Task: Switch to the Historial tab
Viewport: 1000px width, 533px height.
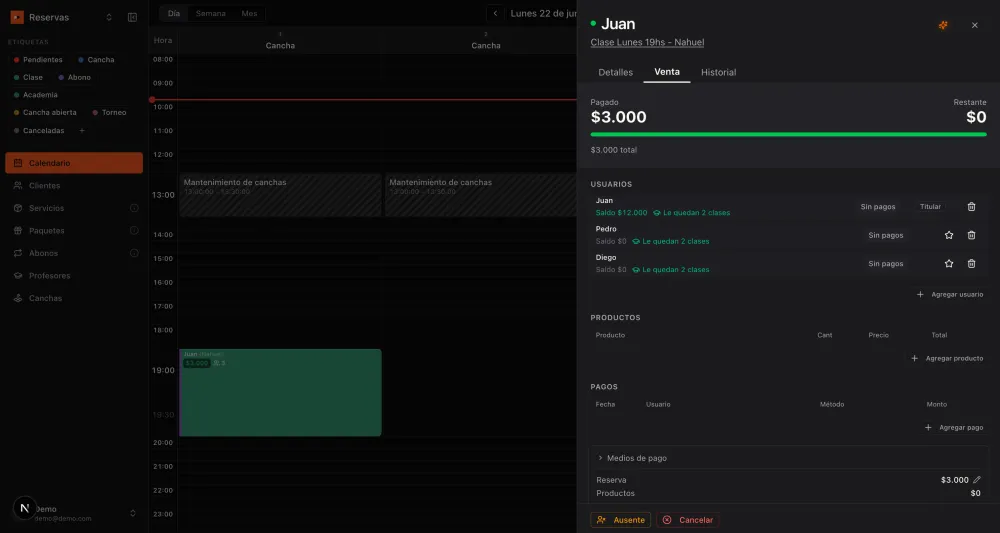Action: click(x=718, y=72)
